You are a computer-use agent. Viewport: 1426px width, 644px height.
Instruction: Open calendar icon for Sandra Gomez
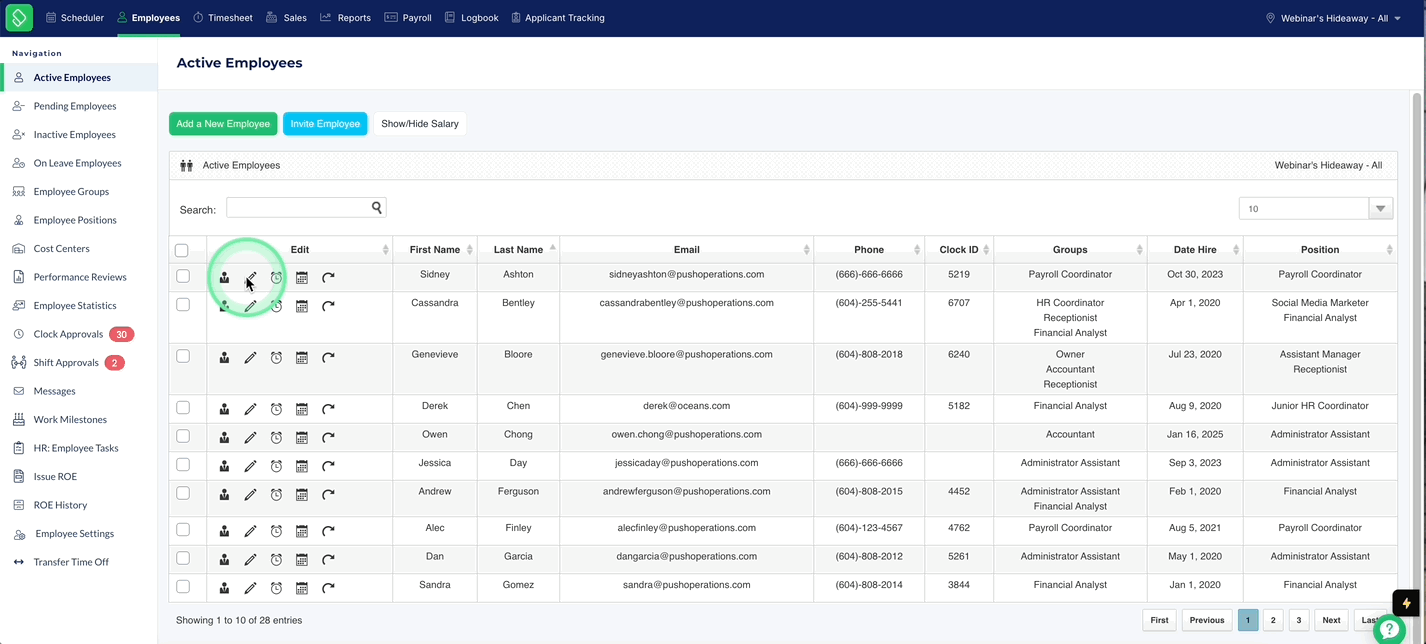click(x=301, y=588)
